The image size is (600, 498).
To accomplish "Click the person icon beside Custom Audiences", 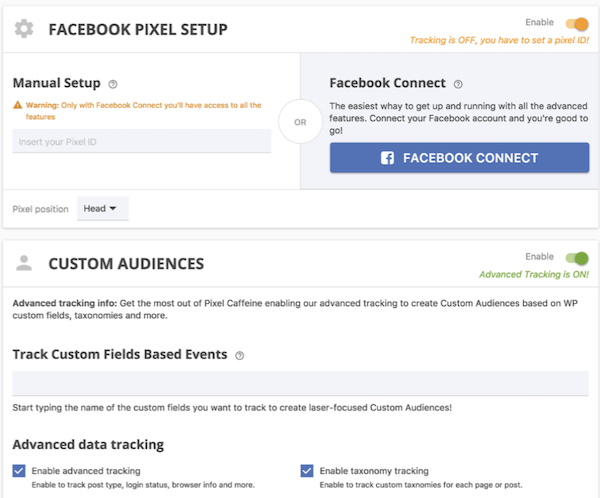I will [24, 264].
